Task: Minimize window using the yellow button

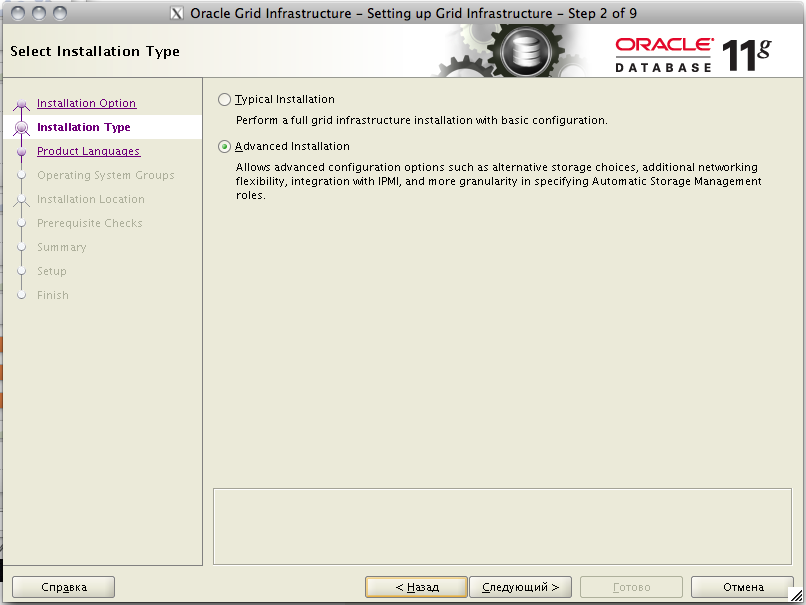Action: tap(38, 13)
